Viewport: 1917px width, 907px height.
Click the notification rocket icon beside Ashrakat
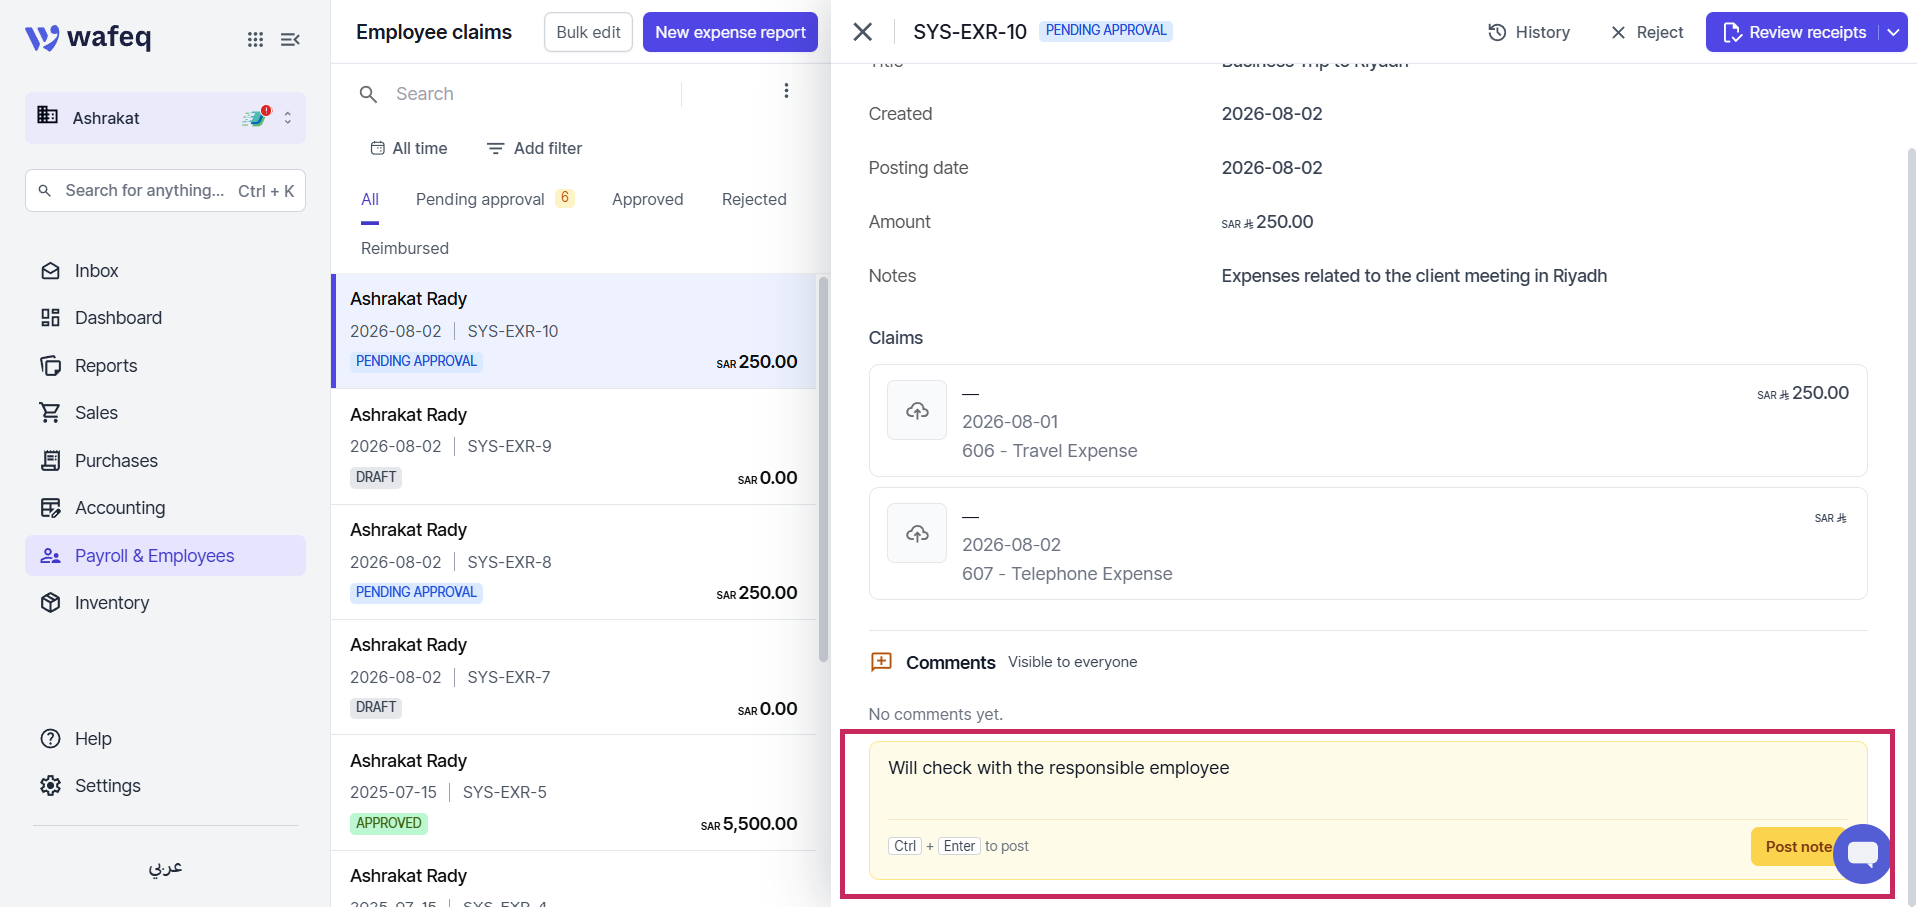coord(257,117)
